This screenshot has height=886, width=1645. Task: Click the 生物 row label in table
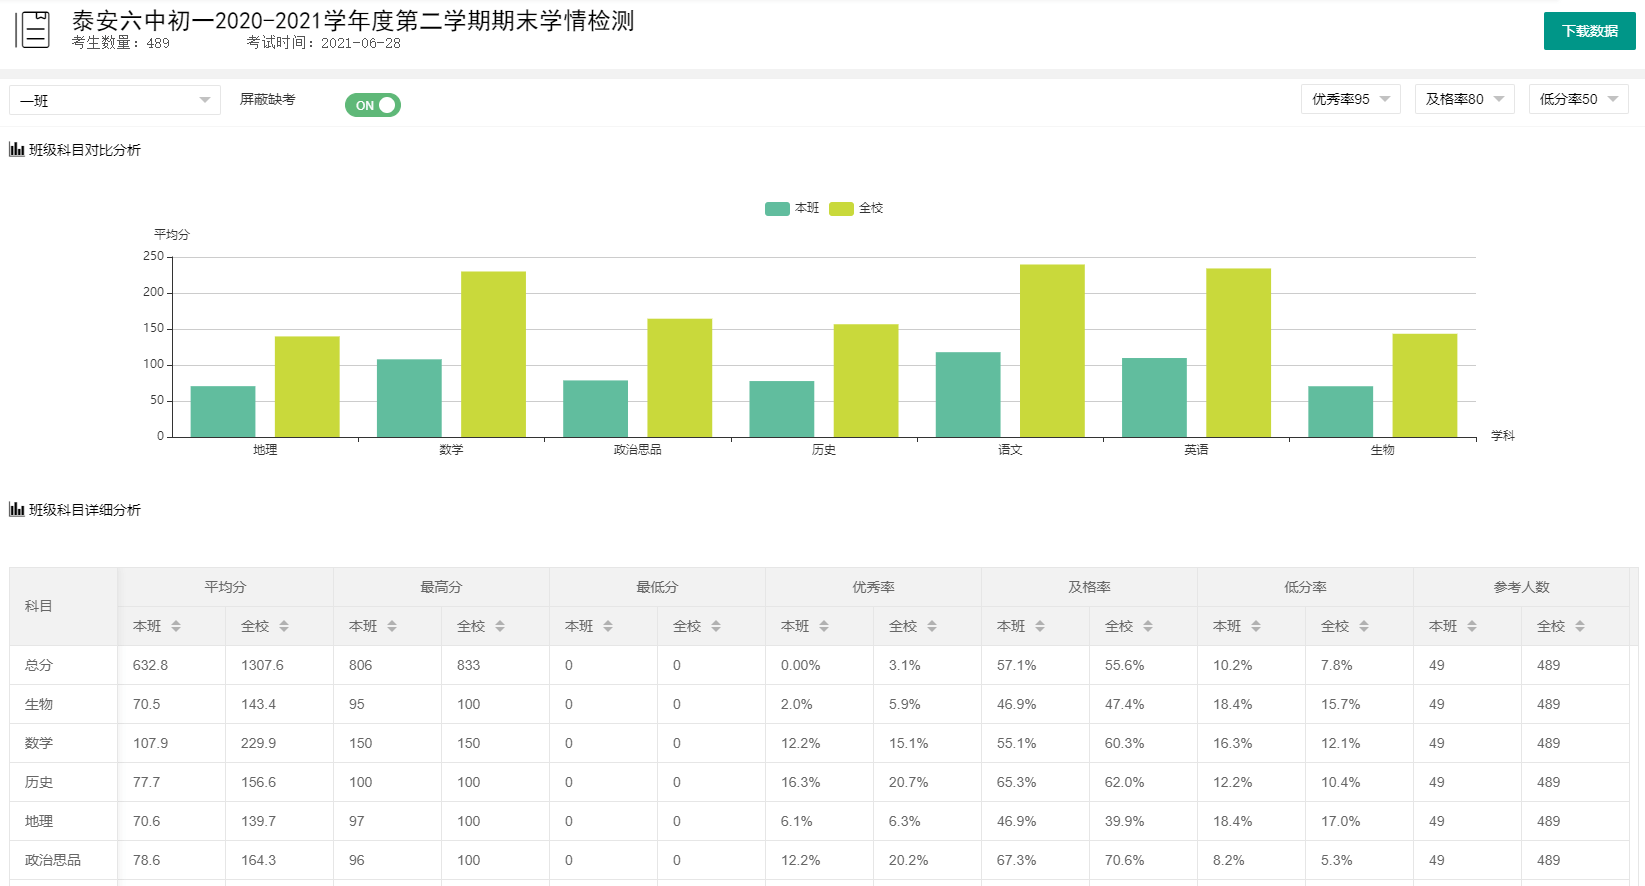tap(39, 704)
